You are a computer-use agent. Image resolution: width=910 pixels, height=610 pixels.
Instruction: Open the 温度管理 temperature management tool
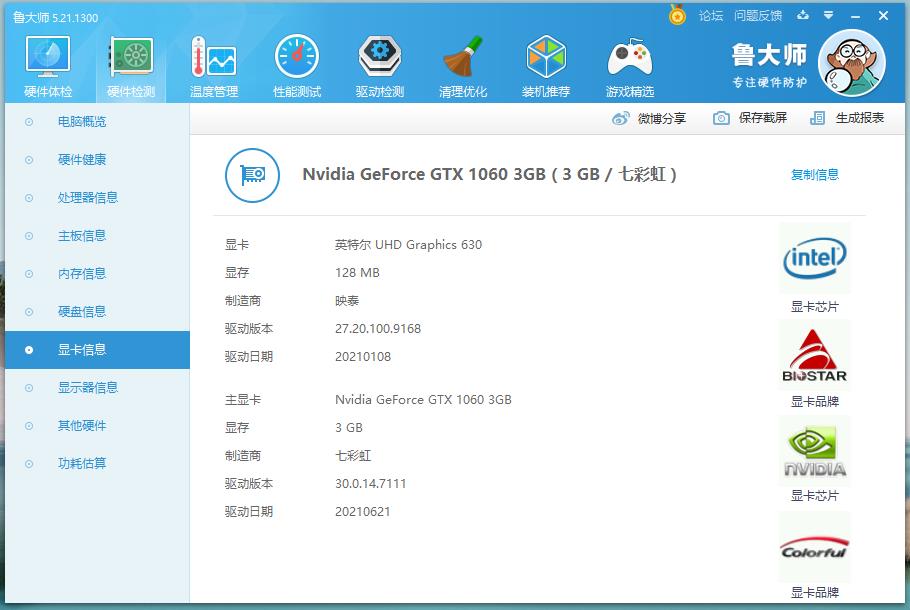pos(213,64)
